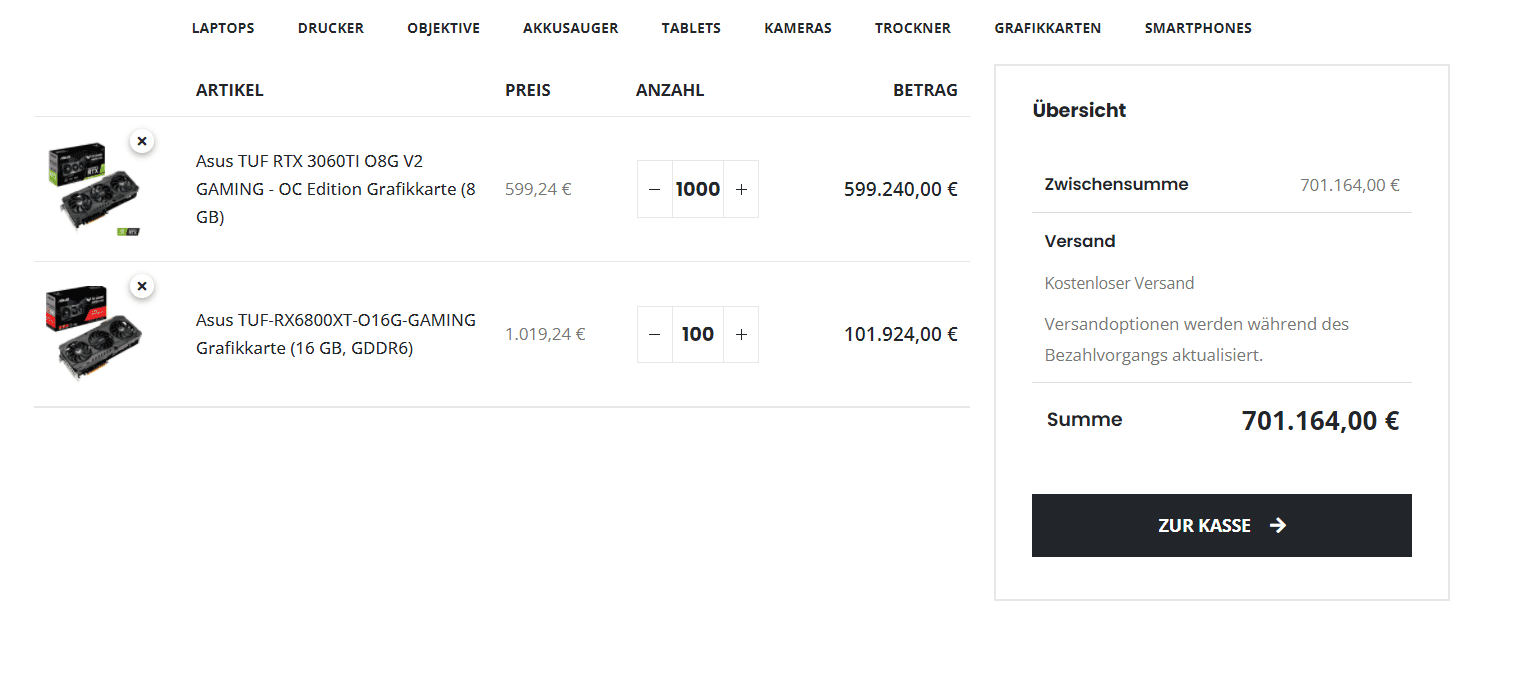Click the ANZAHL column header

670,90
